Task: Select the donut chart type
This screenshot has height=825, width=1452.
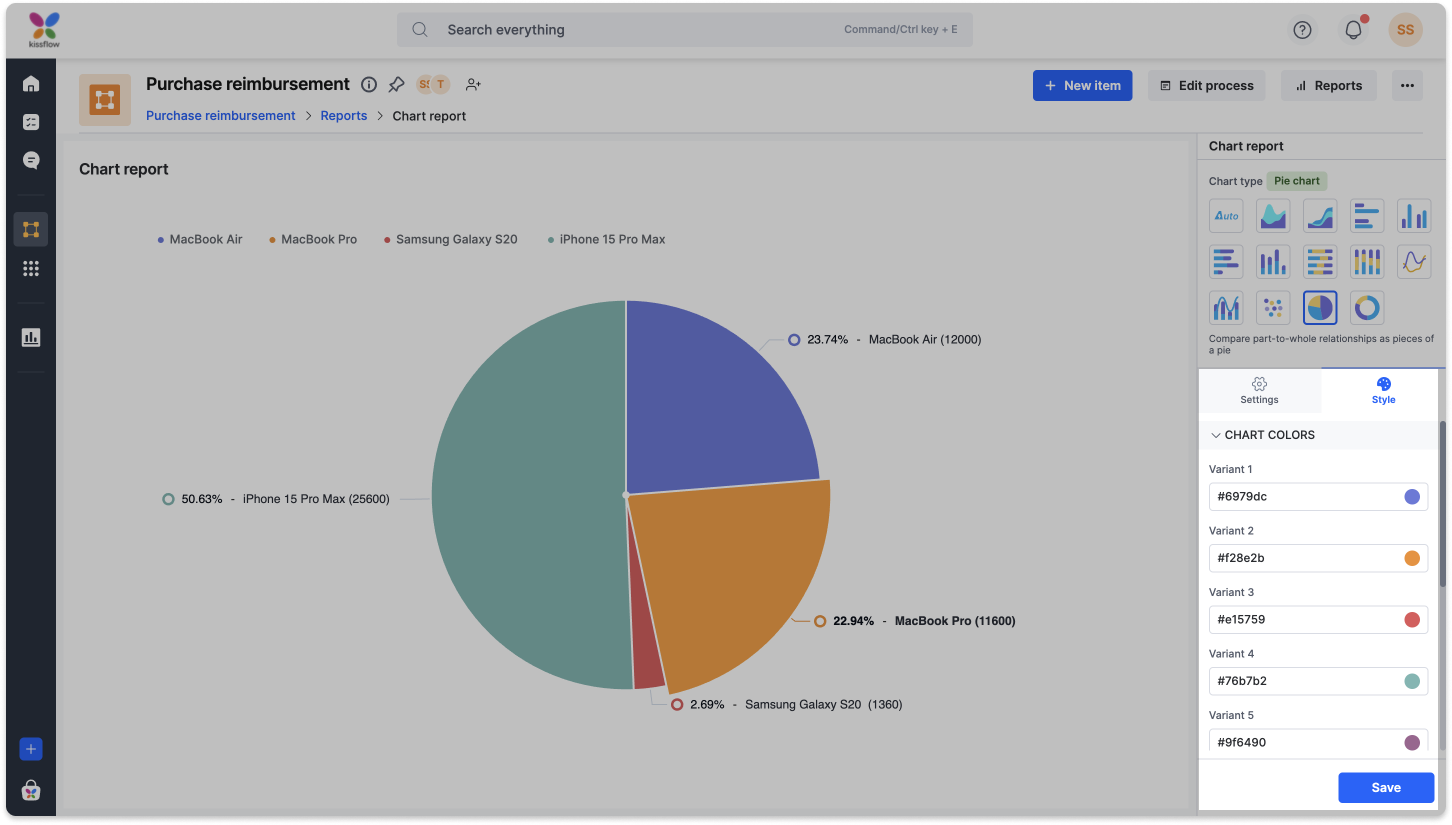Action: (1367, 308)
